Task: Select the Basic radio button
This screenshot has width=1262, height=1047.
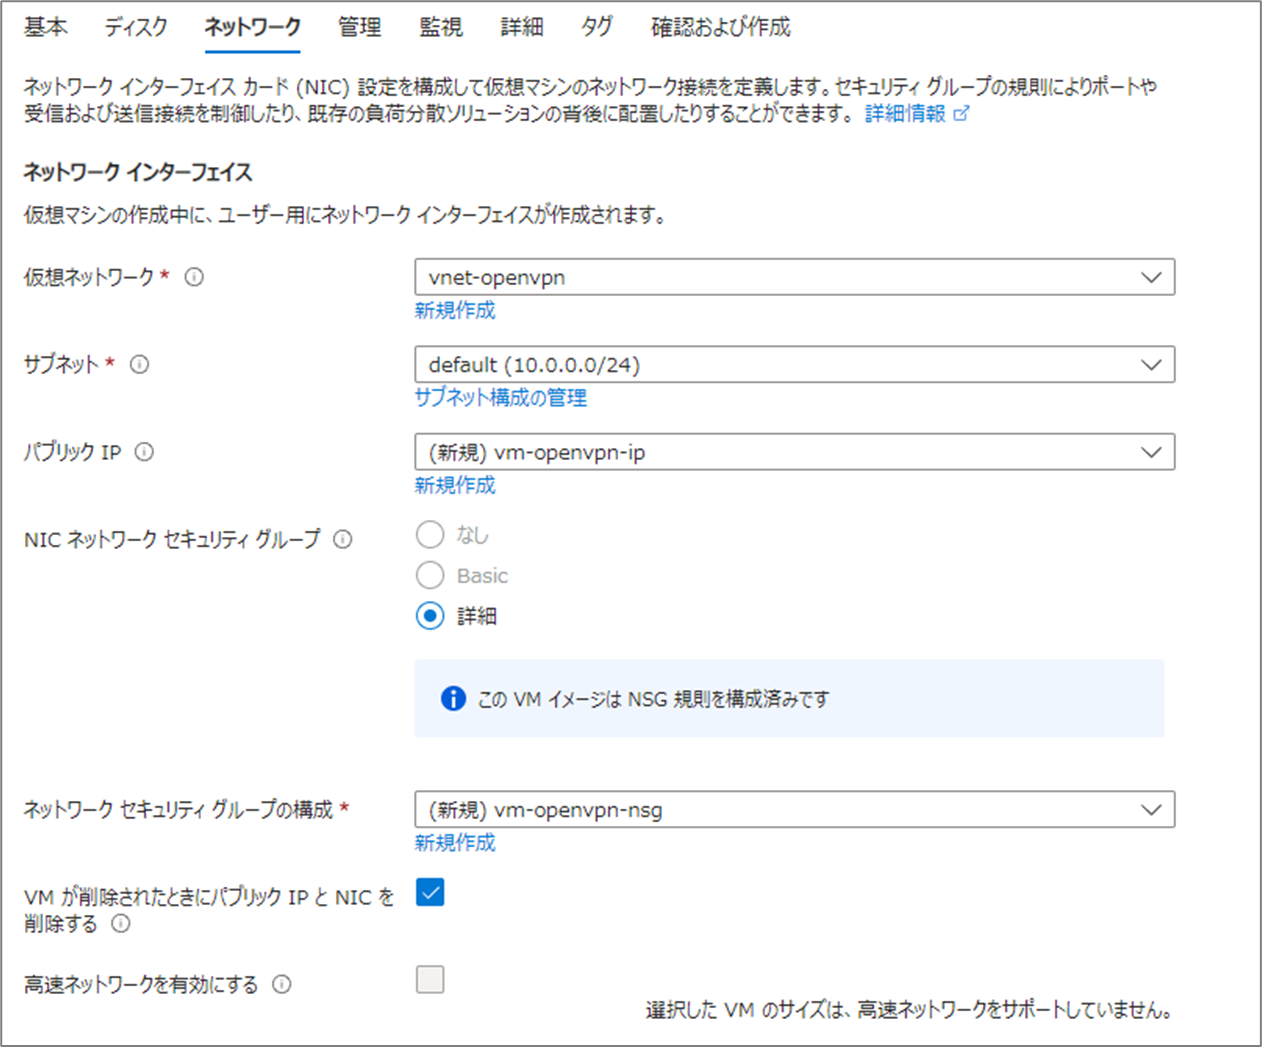Action: tap(430, 575)
